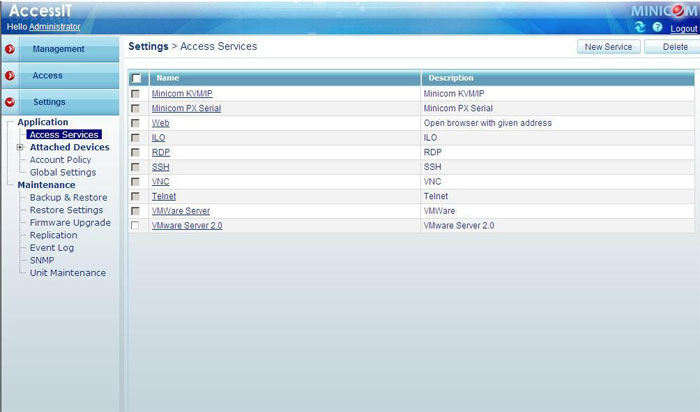The width and height of the screenshot is (700, 412).
Task: Select Backup & Restore under Maintenance
Action: point(68,198)
